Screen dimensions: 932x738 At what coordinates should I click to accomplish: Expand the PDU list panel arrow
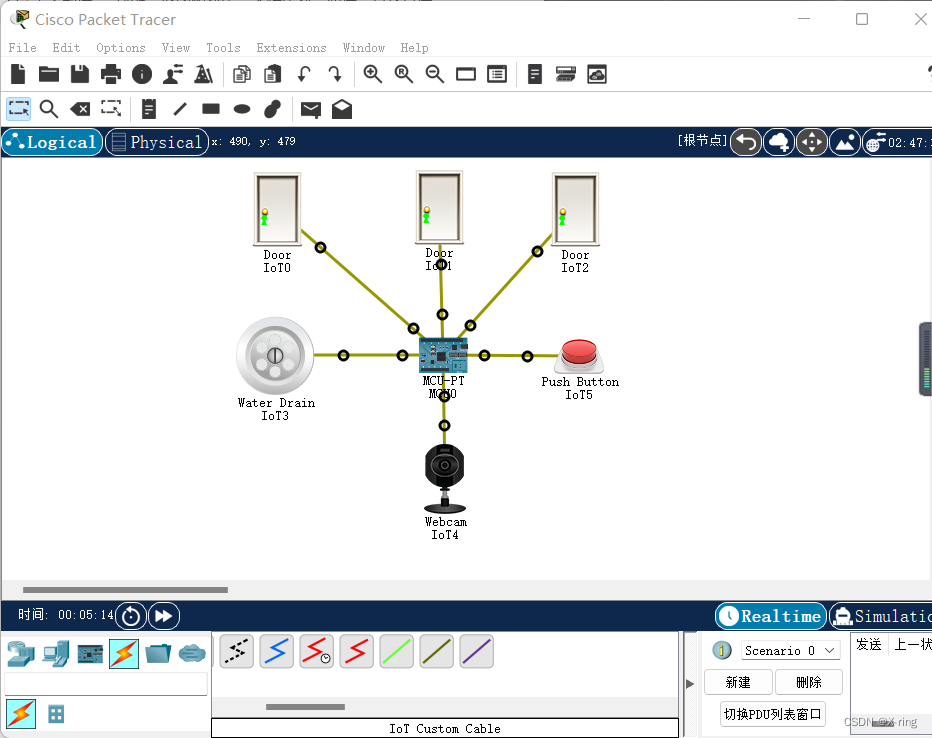pos(690,684)
